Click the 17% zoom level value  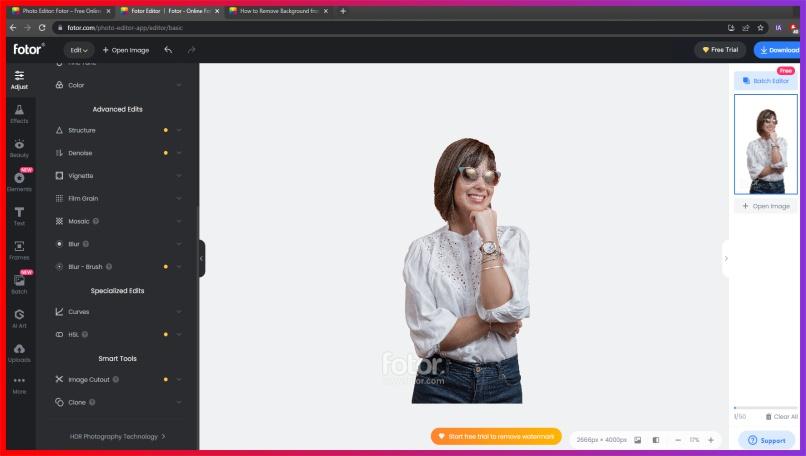coord(694,440)
